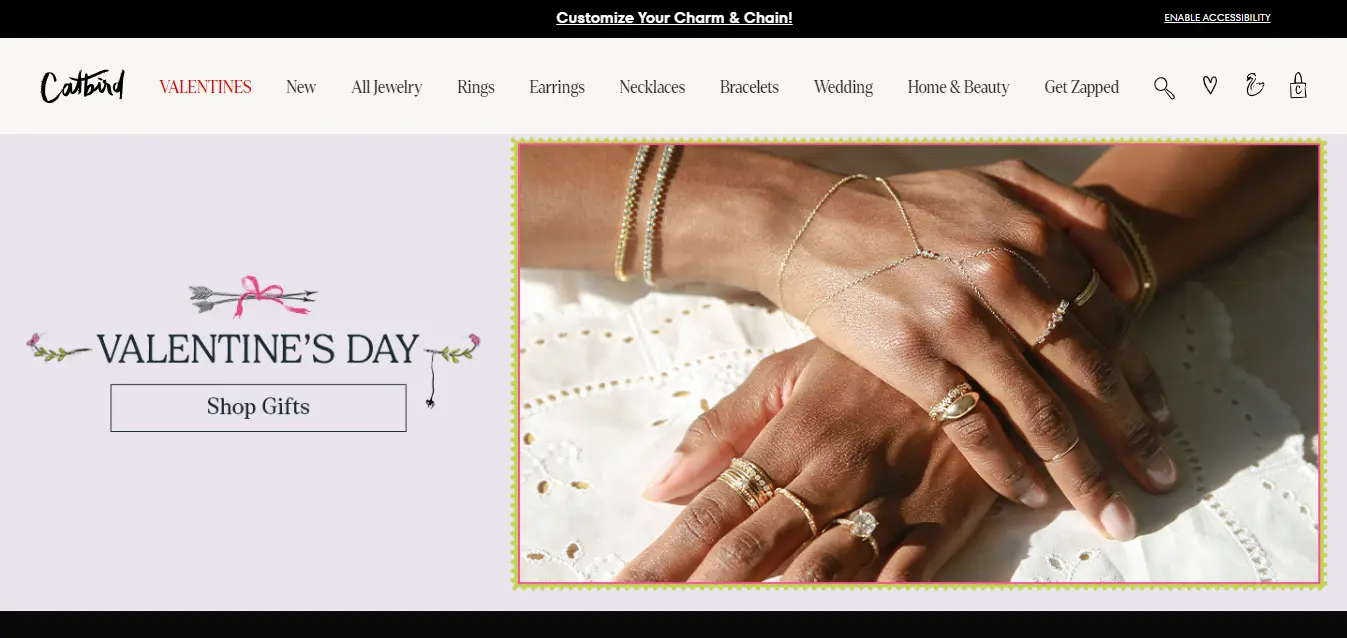
Task: Browse the Rings category
Action: 476,87
